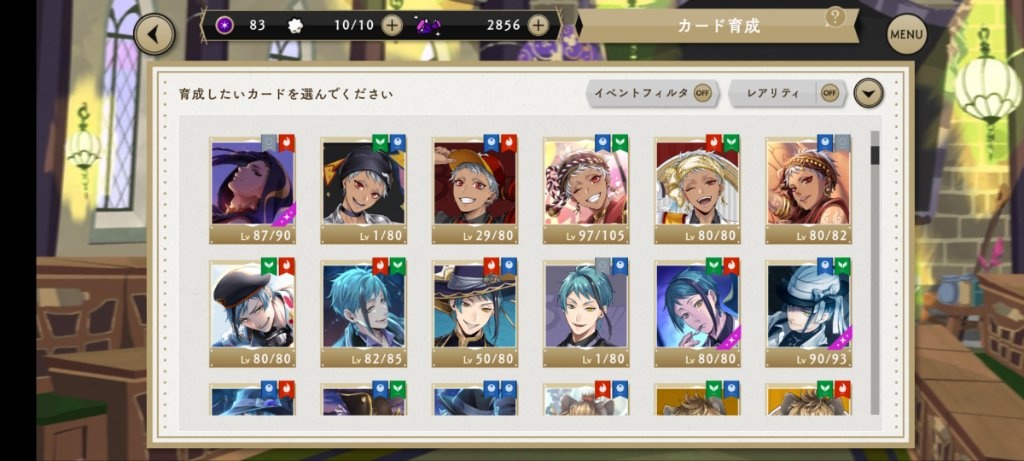Image resolution: width=1024 pixels, height=461 pixels.
Task: Choose the Lv 82/85 card
Action: (x=364, y=313)
